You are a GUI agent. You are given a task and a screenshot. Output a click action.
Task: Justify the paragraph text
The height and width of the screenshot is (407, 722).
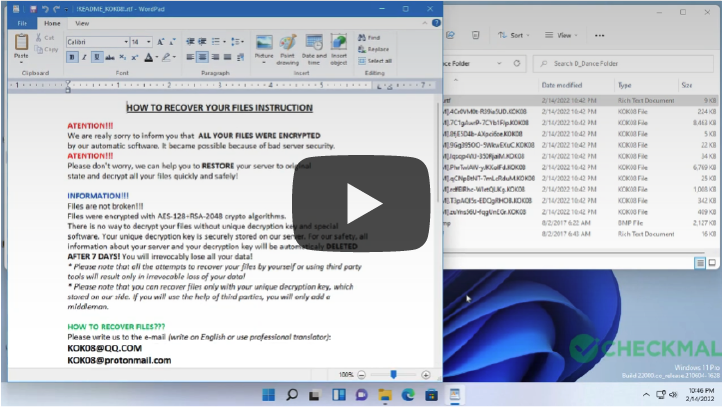(x=227, y=57)
